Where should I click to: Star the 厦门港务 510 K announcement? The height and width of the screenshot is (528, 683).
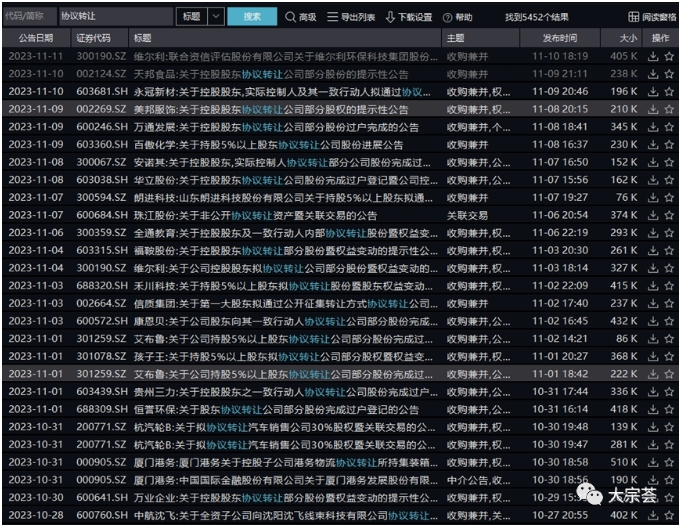669,462
